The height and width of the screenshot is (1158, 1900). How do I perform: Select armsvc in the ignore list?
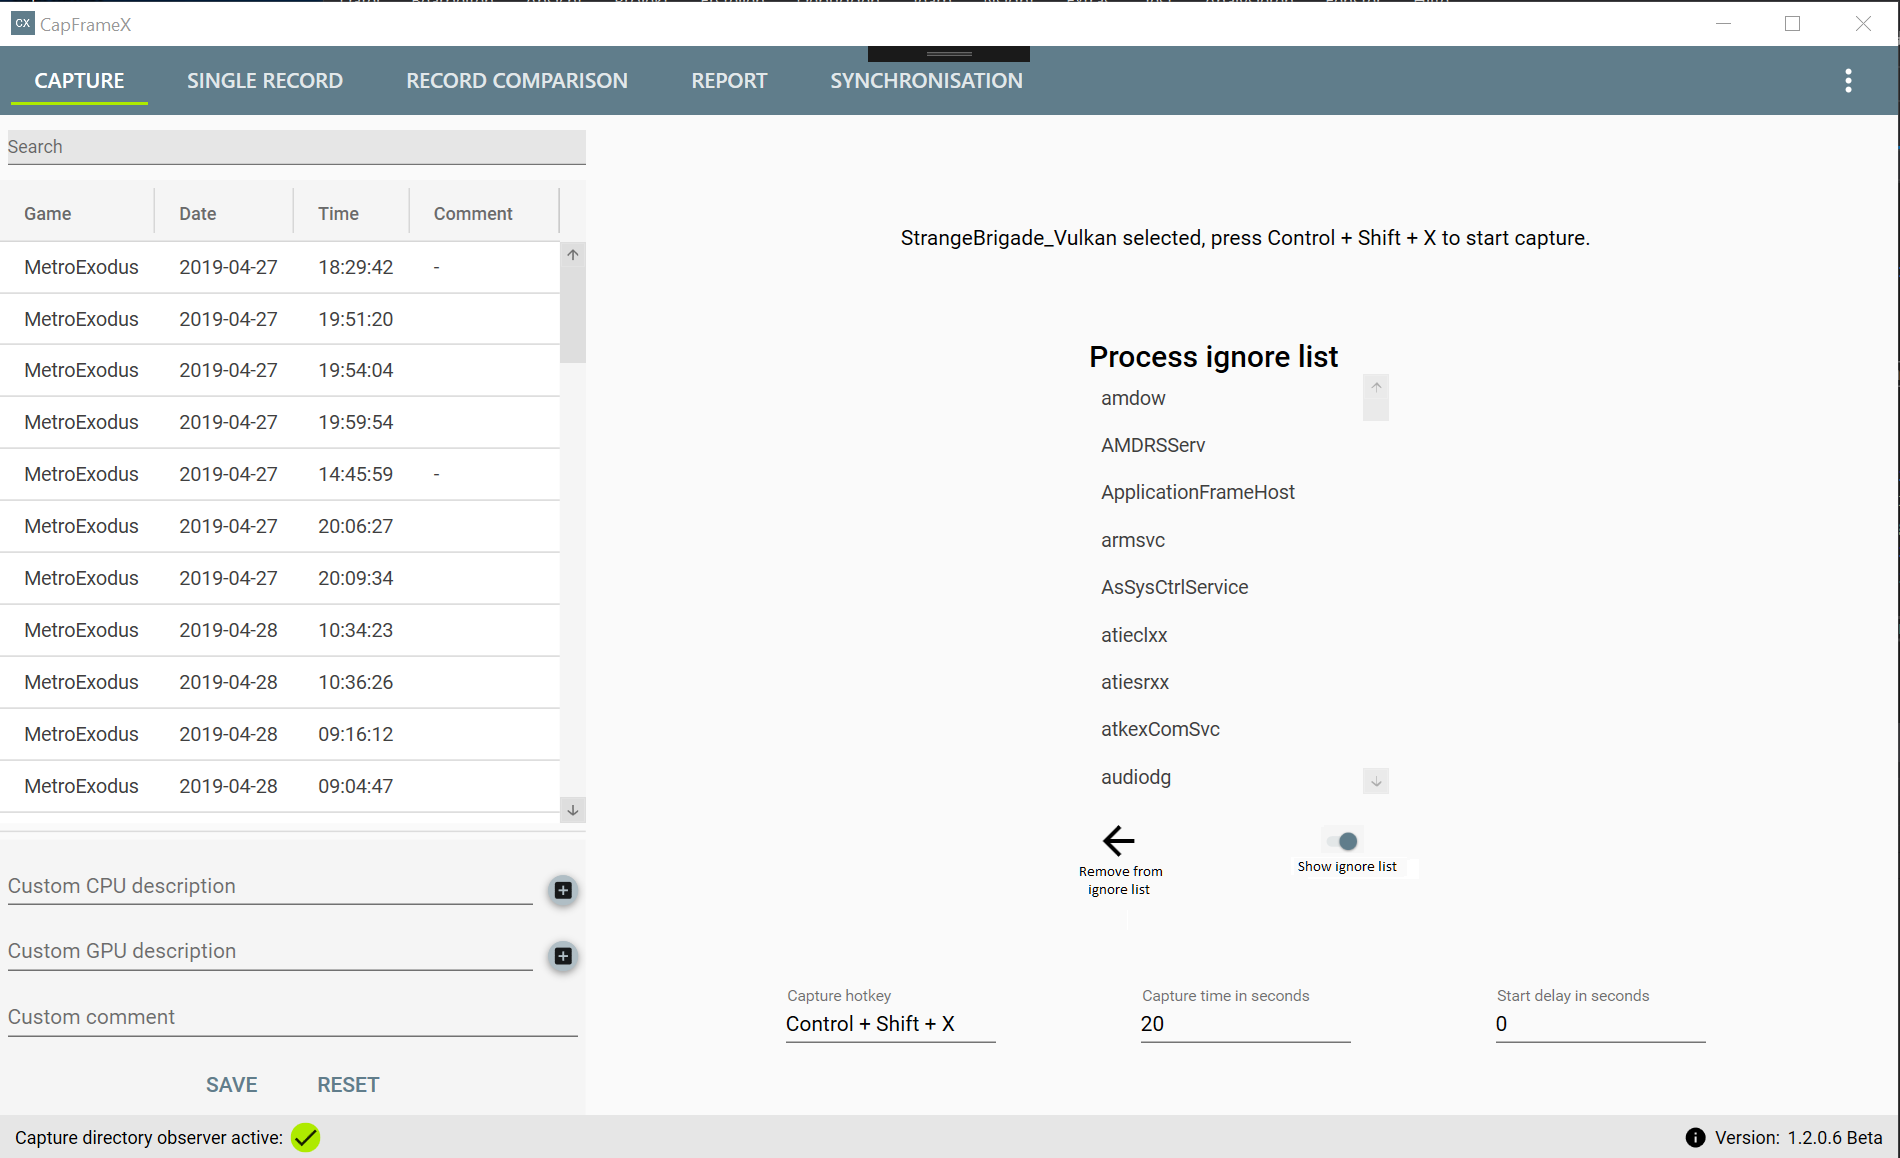(x=1133, y=540)
